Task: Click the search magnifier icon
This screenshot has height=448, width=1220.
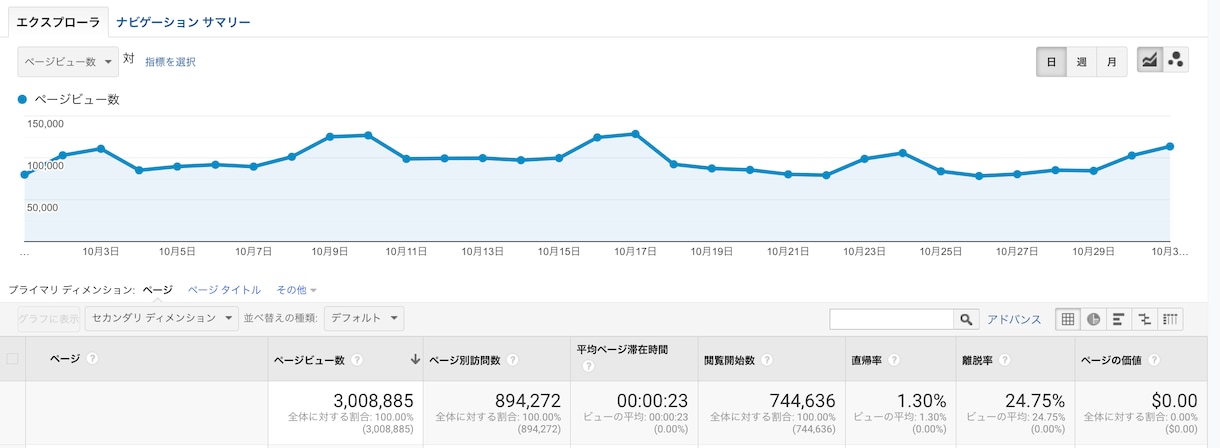Action: [966, 319]
